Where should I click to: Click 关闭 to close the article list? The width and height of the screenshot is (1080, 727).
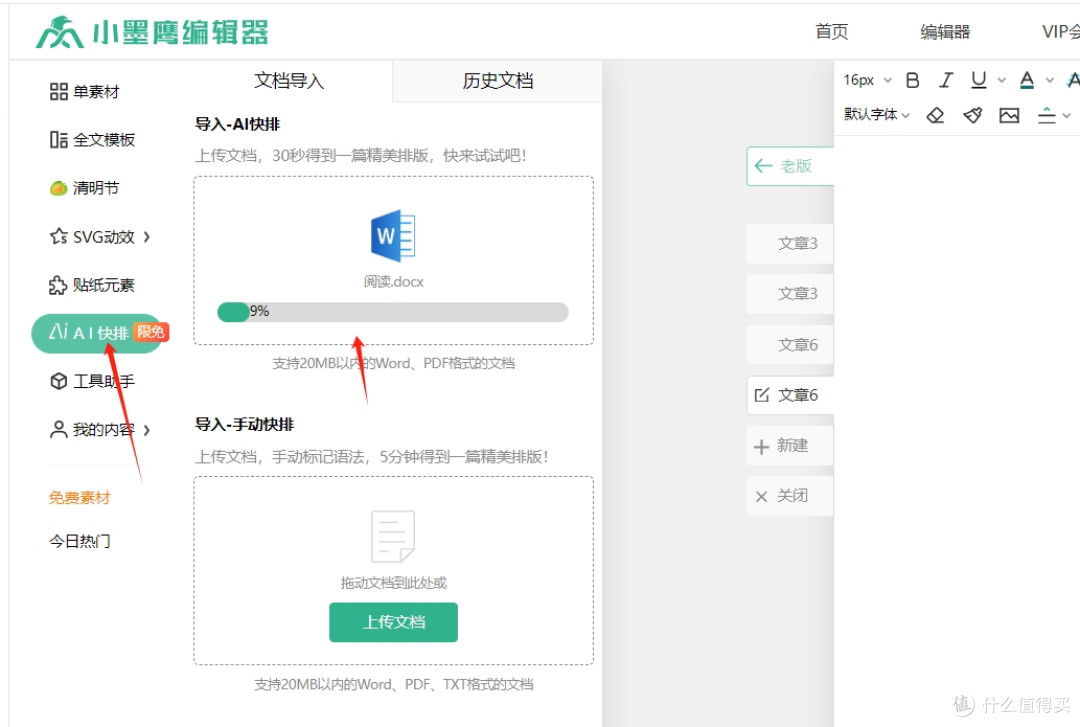coord(790,496)
